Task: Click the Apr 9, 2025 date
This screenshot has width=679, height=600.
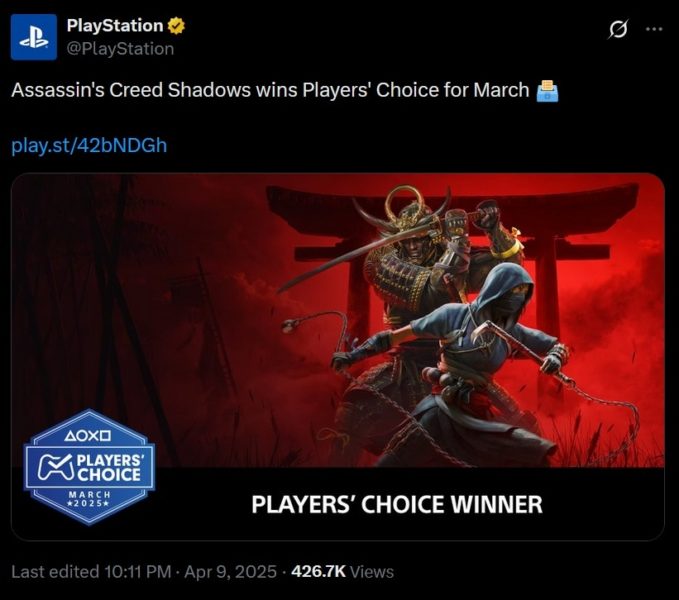Action: 230,572
